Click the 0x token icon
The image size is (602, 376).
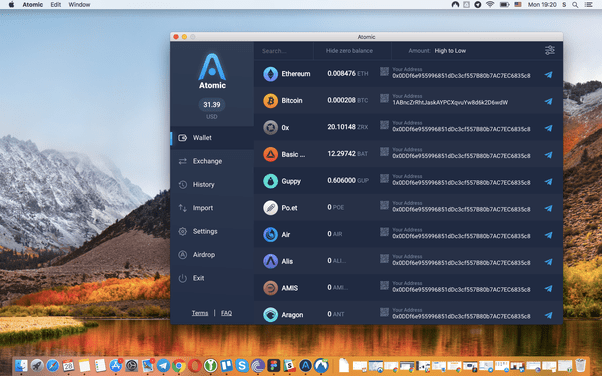tap(270, 128)
